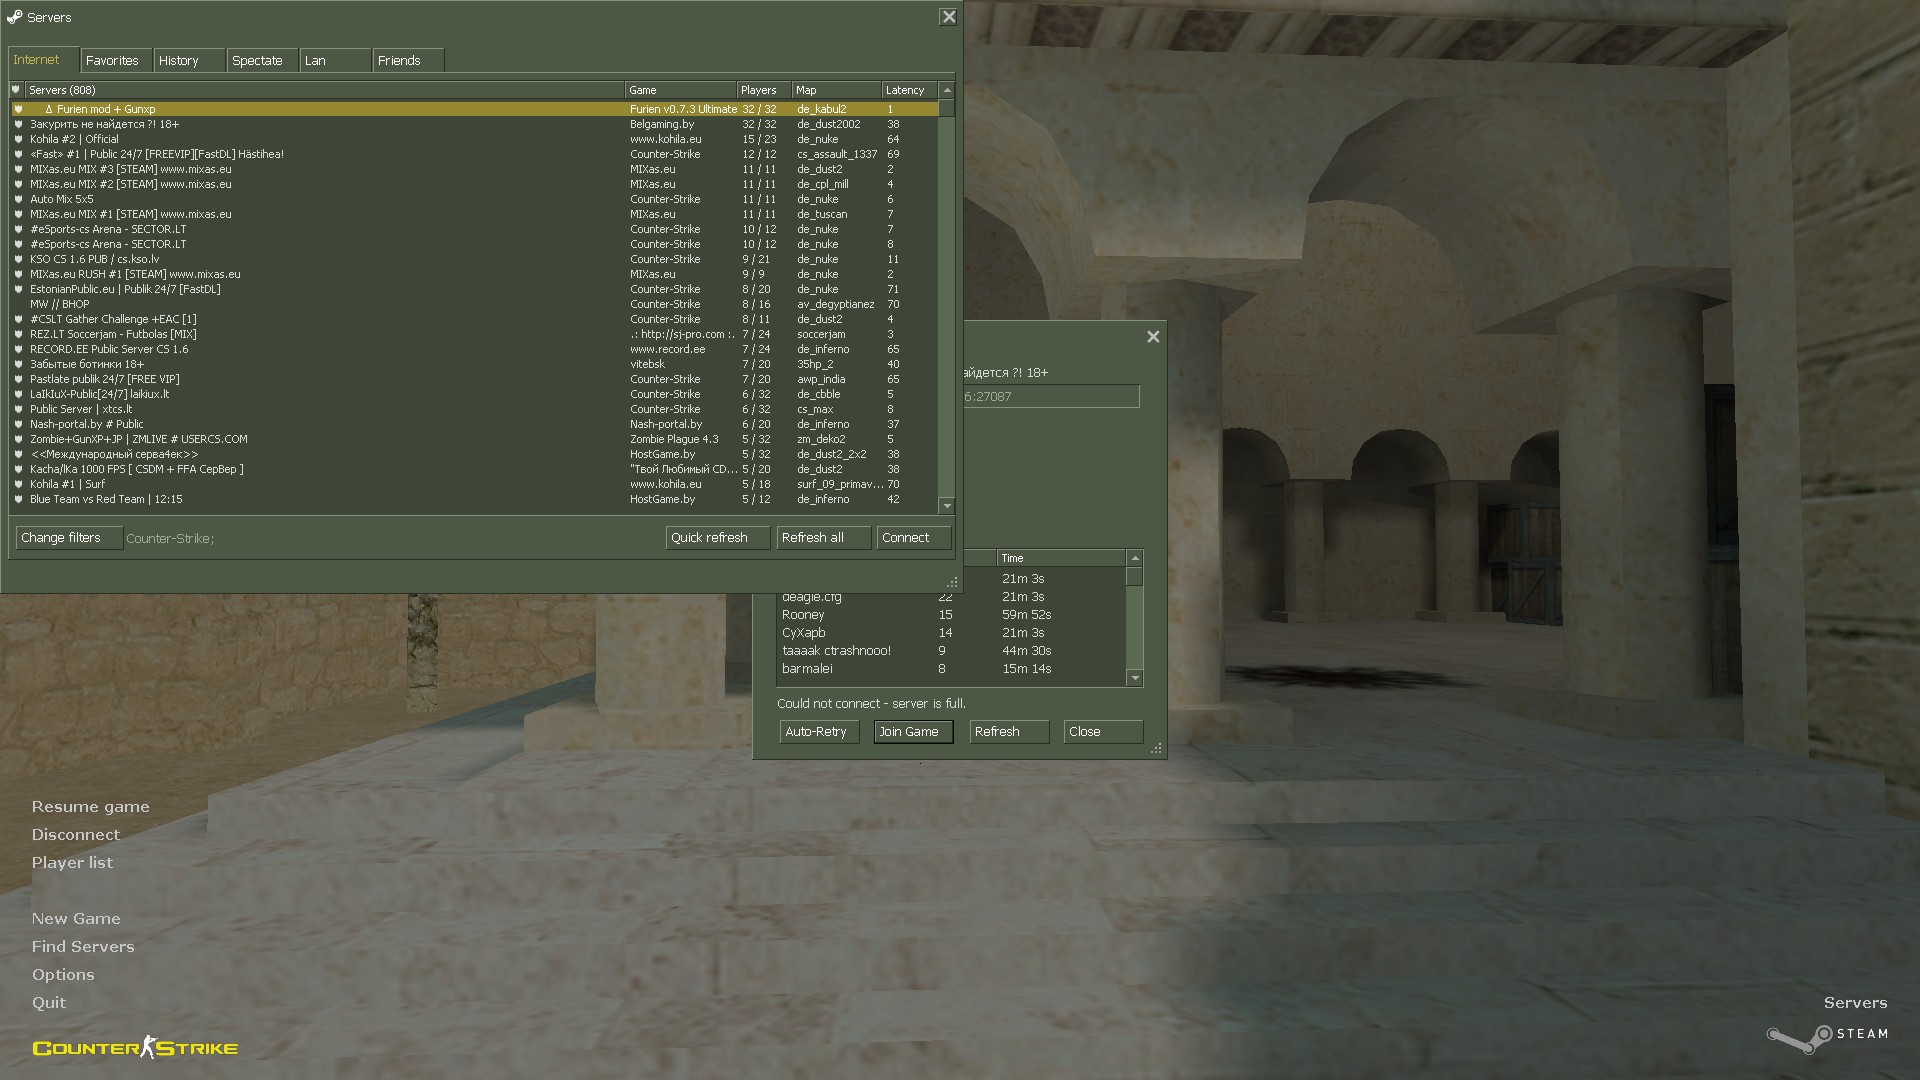Select the Pastlate publik 24/7 [FREE VIP] row
1920x1080 pixels.
[x=475, y=379]
